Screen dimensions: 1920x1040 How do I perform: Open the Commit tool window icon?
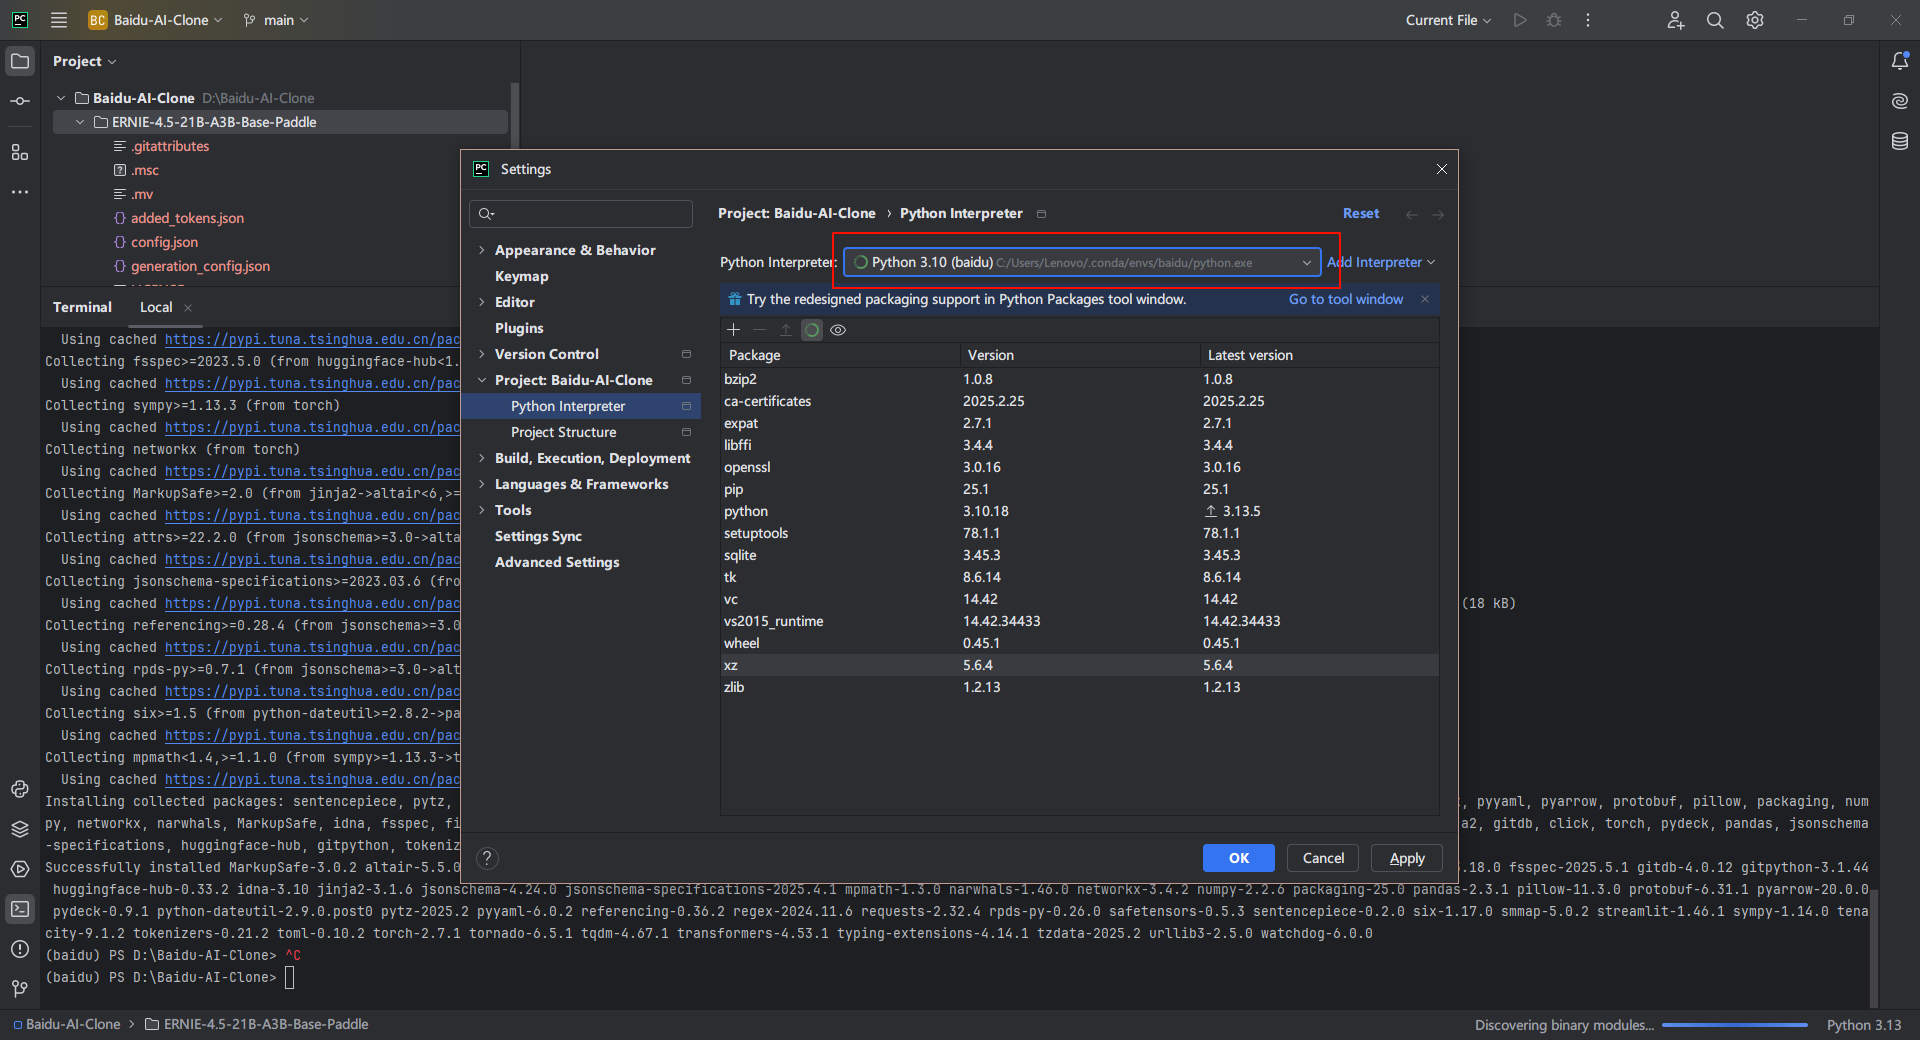(x=20, y=101)
